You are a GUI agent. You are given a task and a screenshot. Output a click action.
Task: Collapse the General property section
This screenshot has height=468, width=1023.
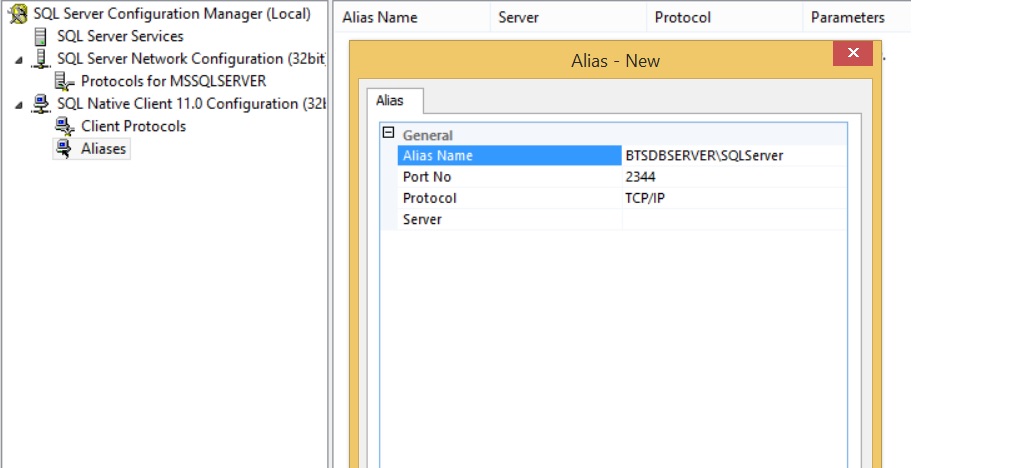(x=389, y=133)
